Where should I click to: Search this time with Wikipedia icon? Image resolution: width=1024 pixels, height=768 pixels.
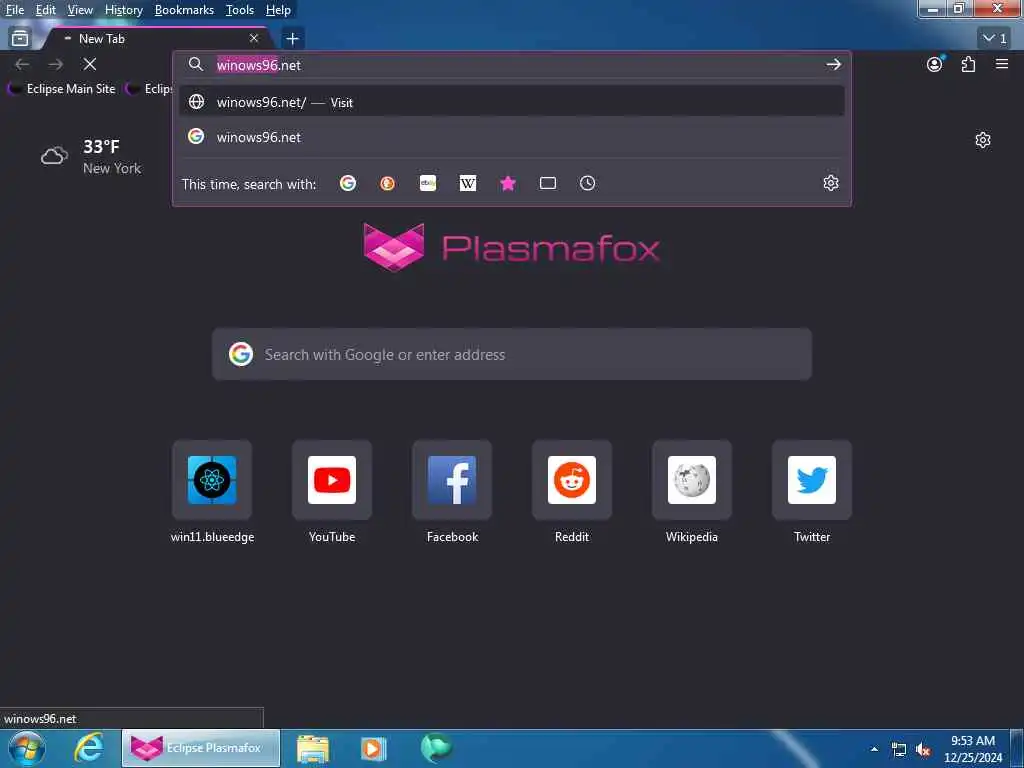click(468, 184)
